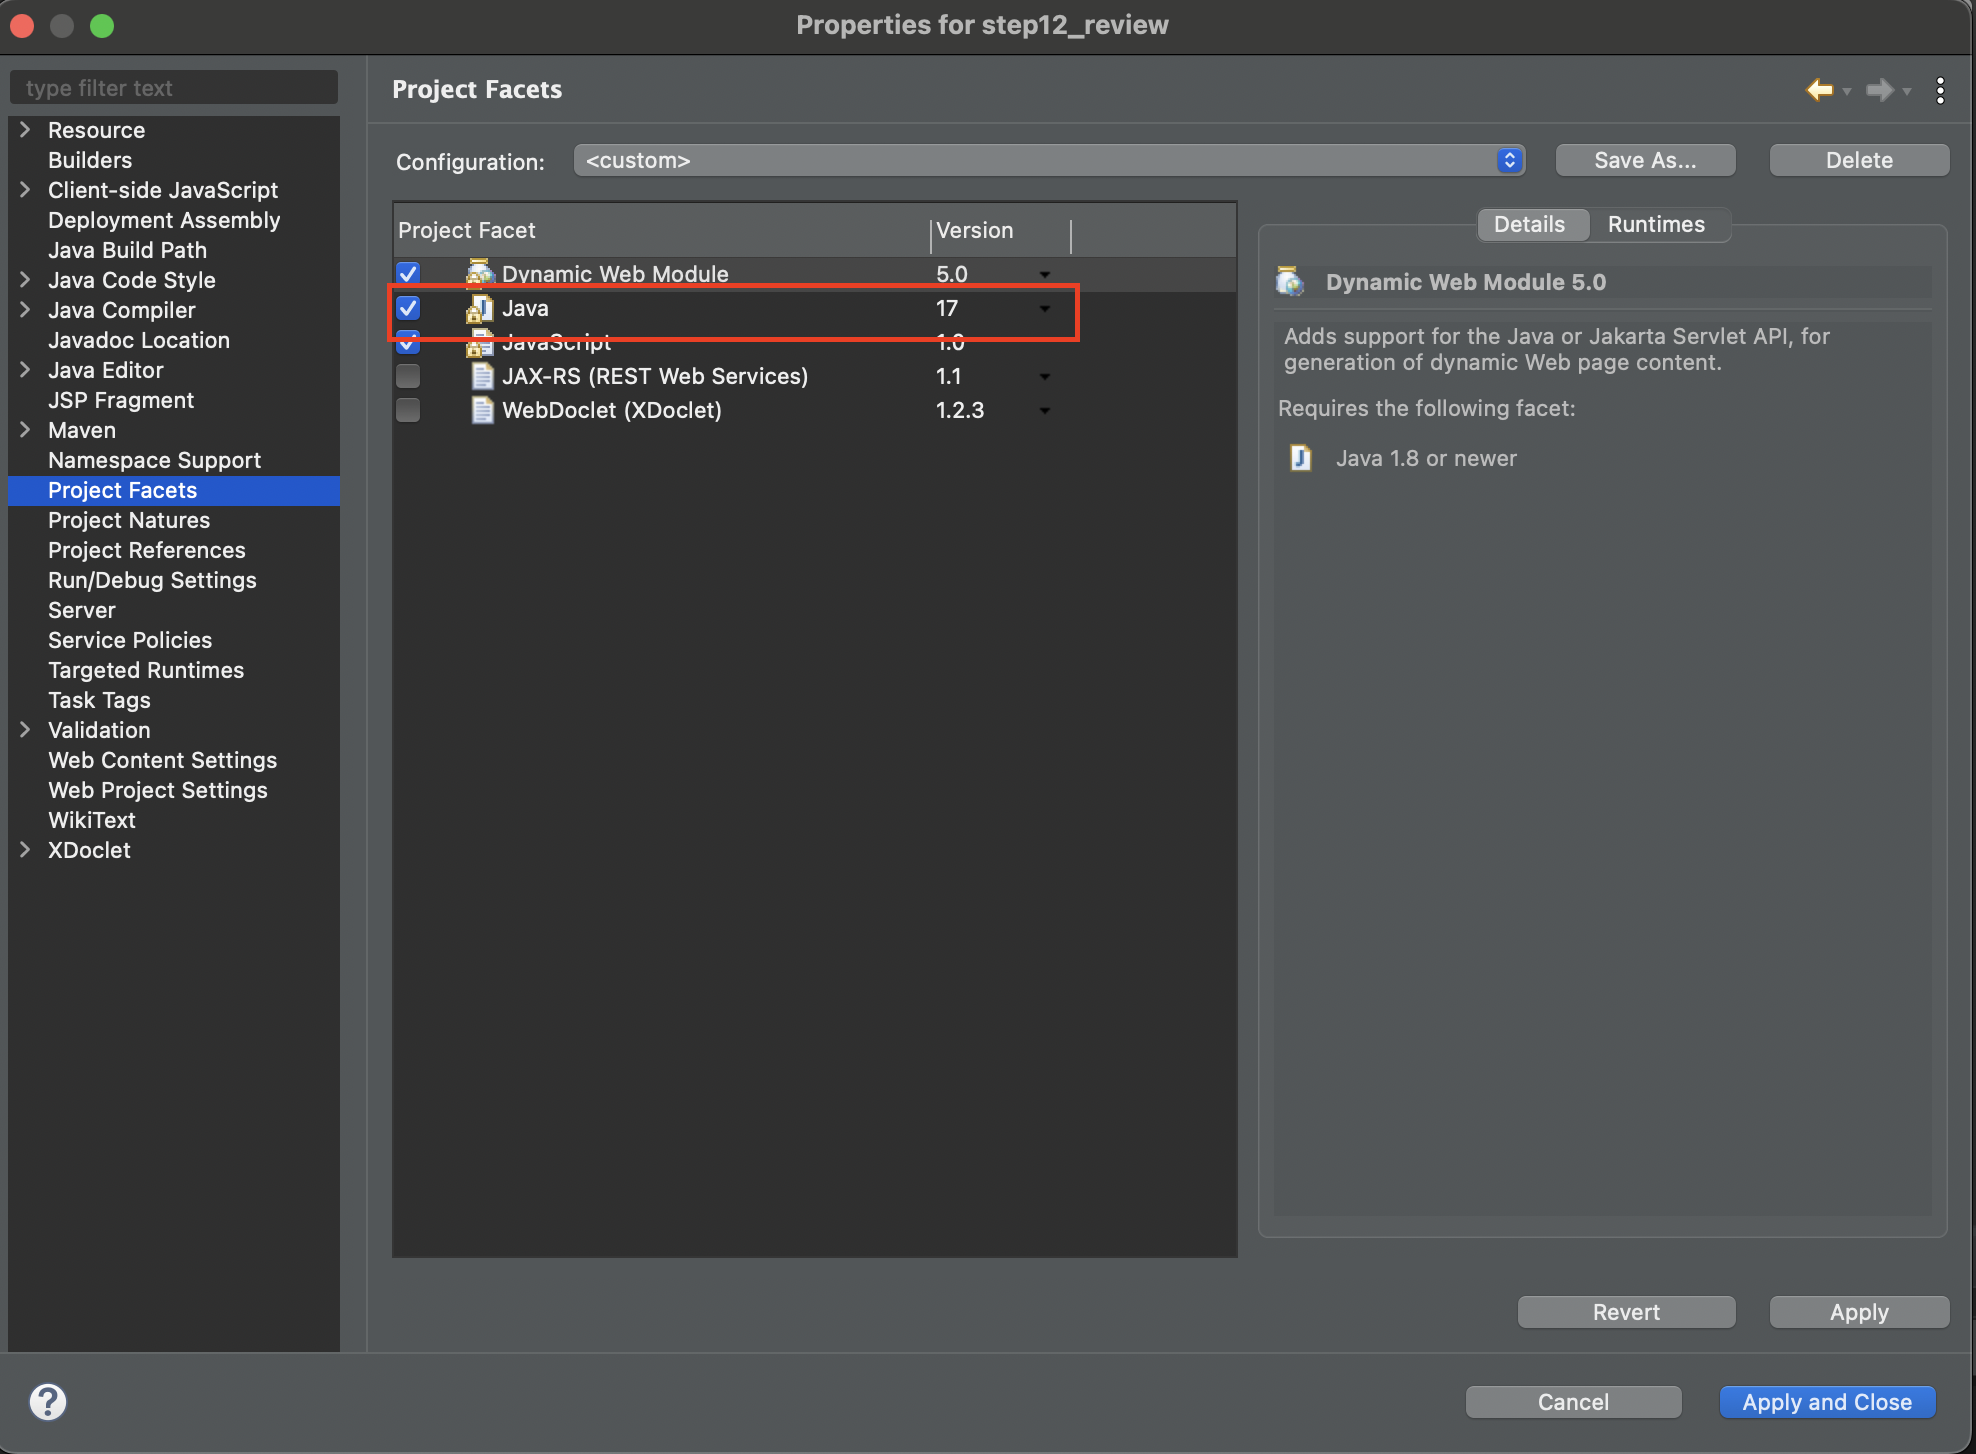This screenshot has width=1976, height=1454.
Task: Uncheck the JavaScript facet checkbox
Action: click(x=408, y=342)
